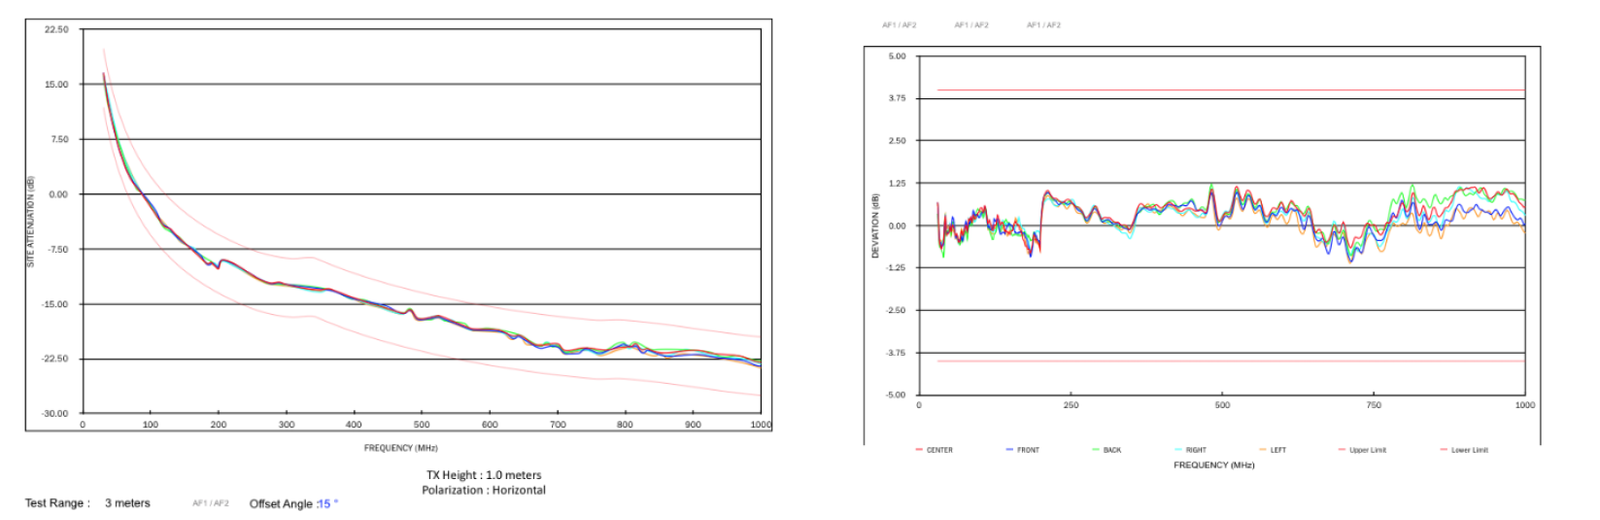This screenshot has width=1600, height=520.
Task: Click FREQUENCY (MHz) label under right chart
Action: pyautogui.click(x=1213, y=465)
